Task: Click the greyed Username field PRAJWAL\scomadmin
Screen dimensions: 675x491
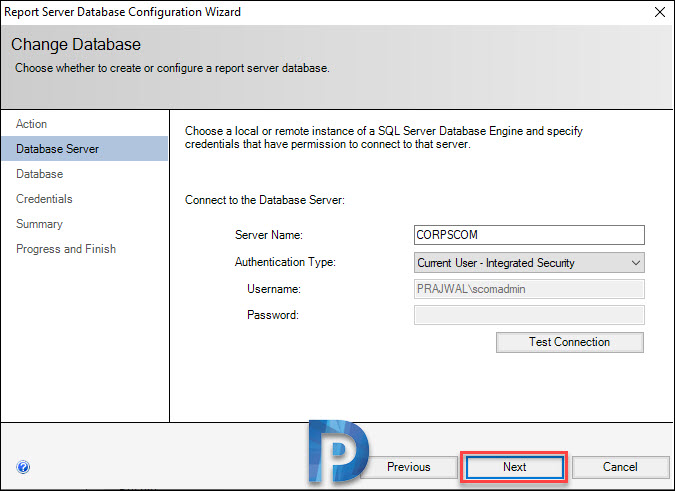Action: click(529, 289)
